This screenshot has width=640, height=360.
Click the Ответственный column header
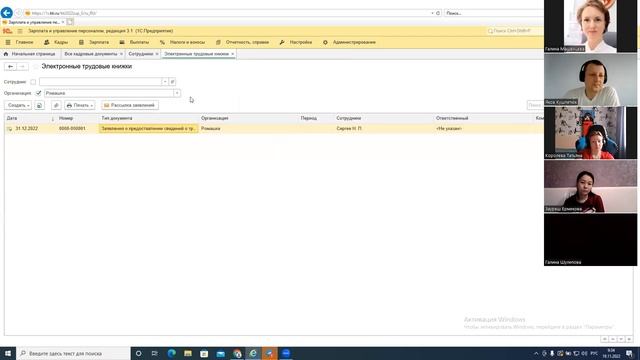tap(483, 118)
